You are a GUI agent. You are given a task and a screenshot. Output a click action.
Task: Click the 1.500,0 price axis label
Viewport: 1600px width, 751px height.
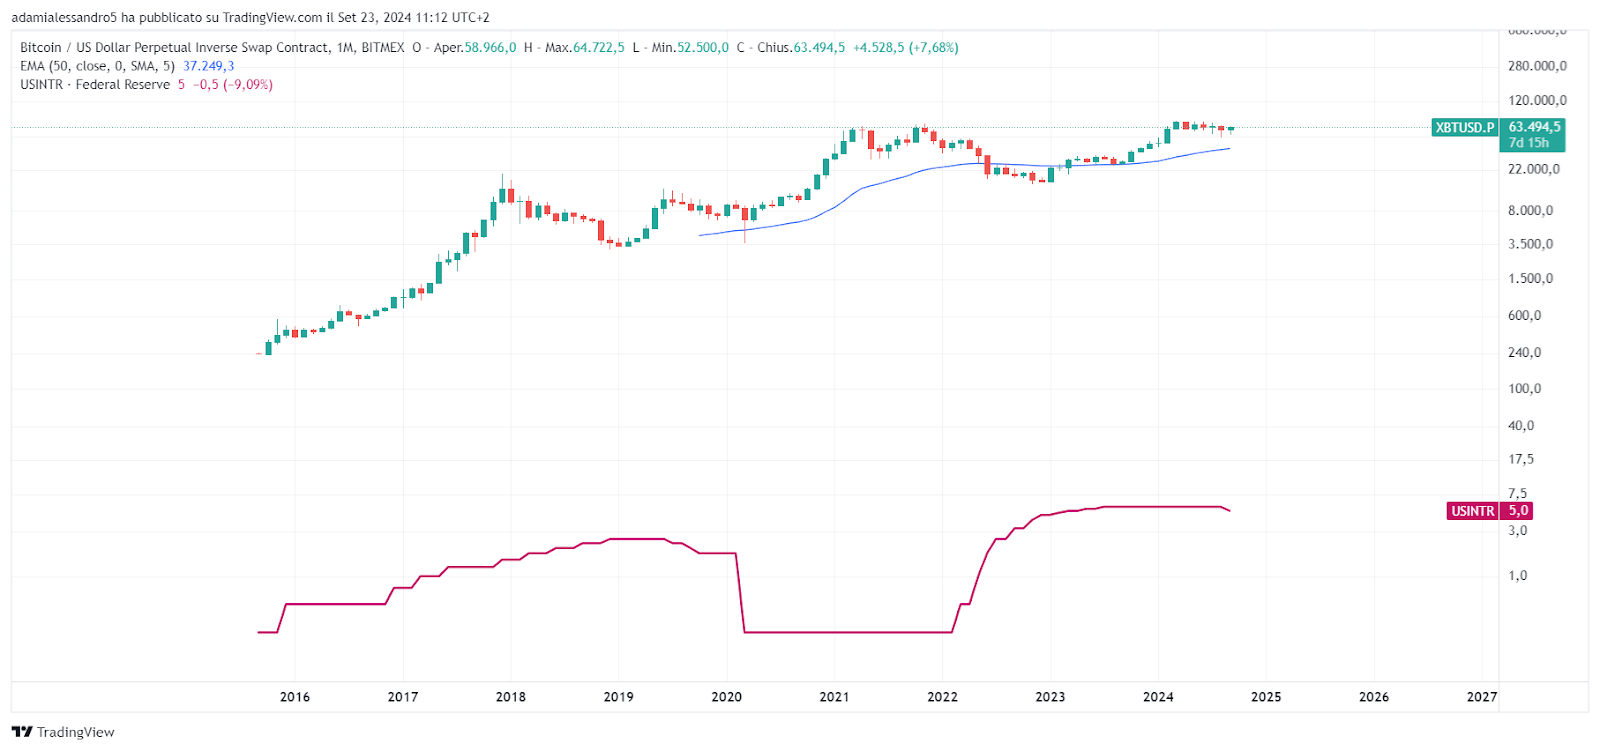click(1530, 279)
